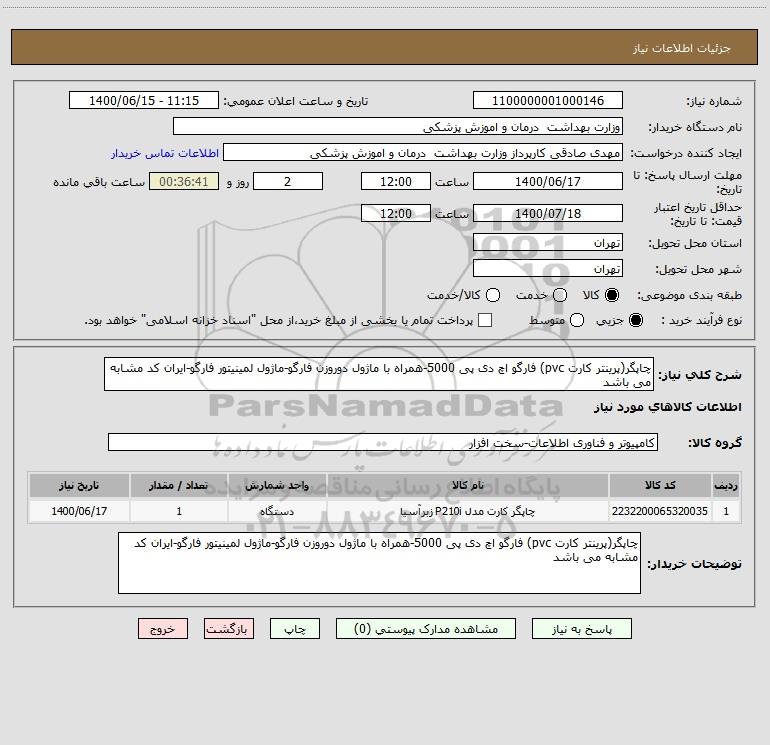The height and width of the screenshot is (745, 770).
Task: Click the نام دستگاه خریدار field
Action: pyautogui.click(x=397, y=127)
